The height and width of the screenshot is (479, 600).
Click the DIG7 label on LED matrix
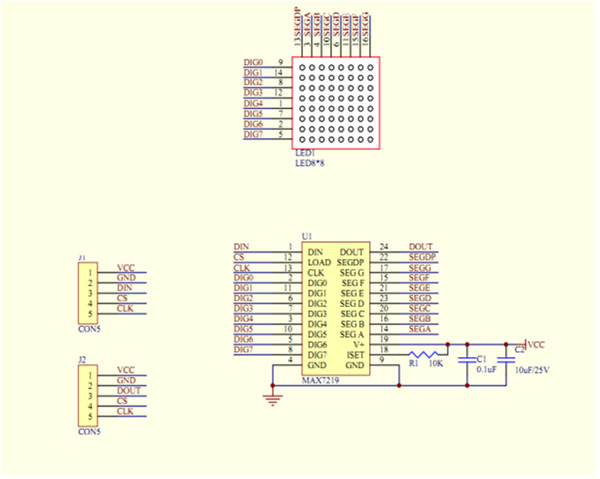coord(253,134)
